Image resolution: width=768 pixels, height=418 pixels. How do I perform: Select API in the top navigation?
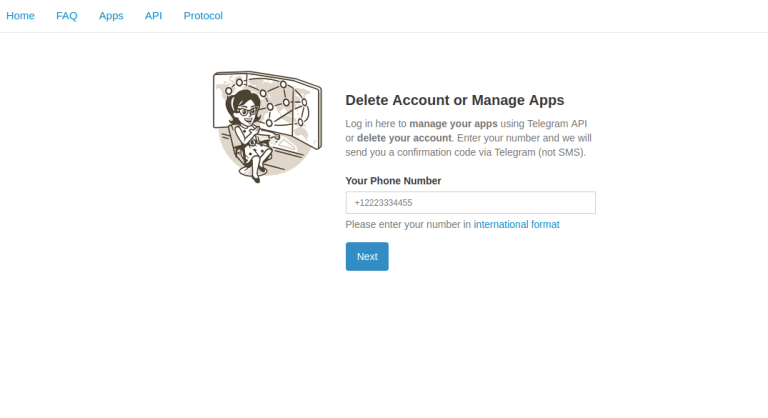[153, 16]
